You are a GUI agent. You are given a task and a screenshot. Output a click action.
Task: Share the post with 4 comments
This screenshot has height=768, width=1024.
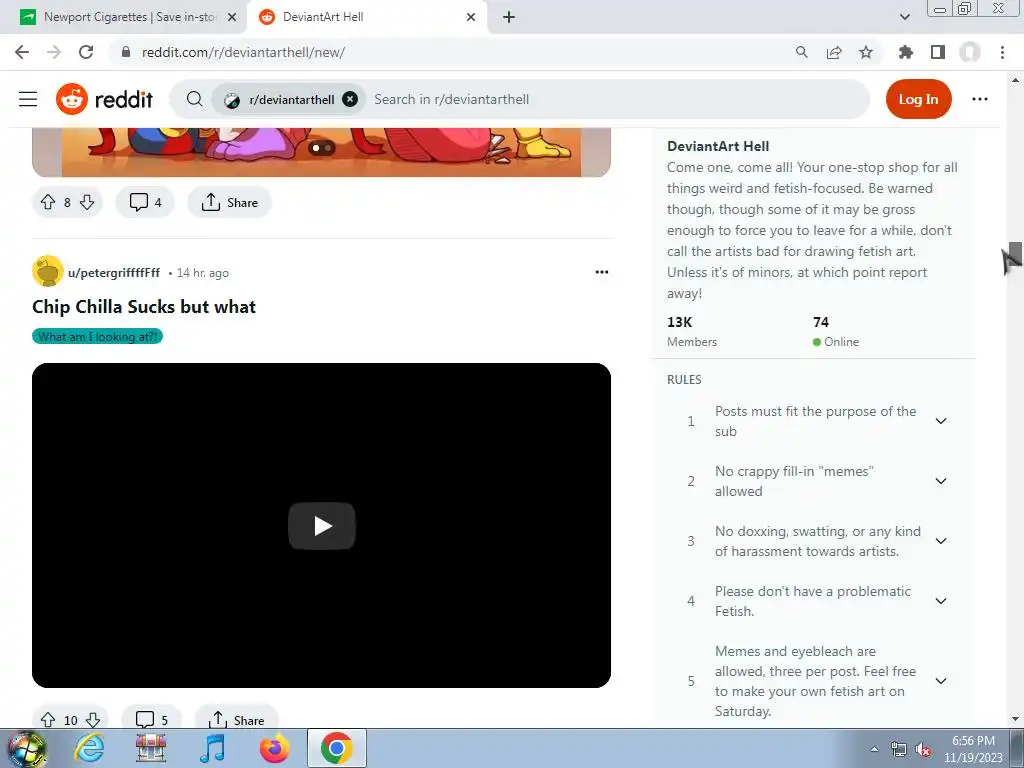(229, 202)
